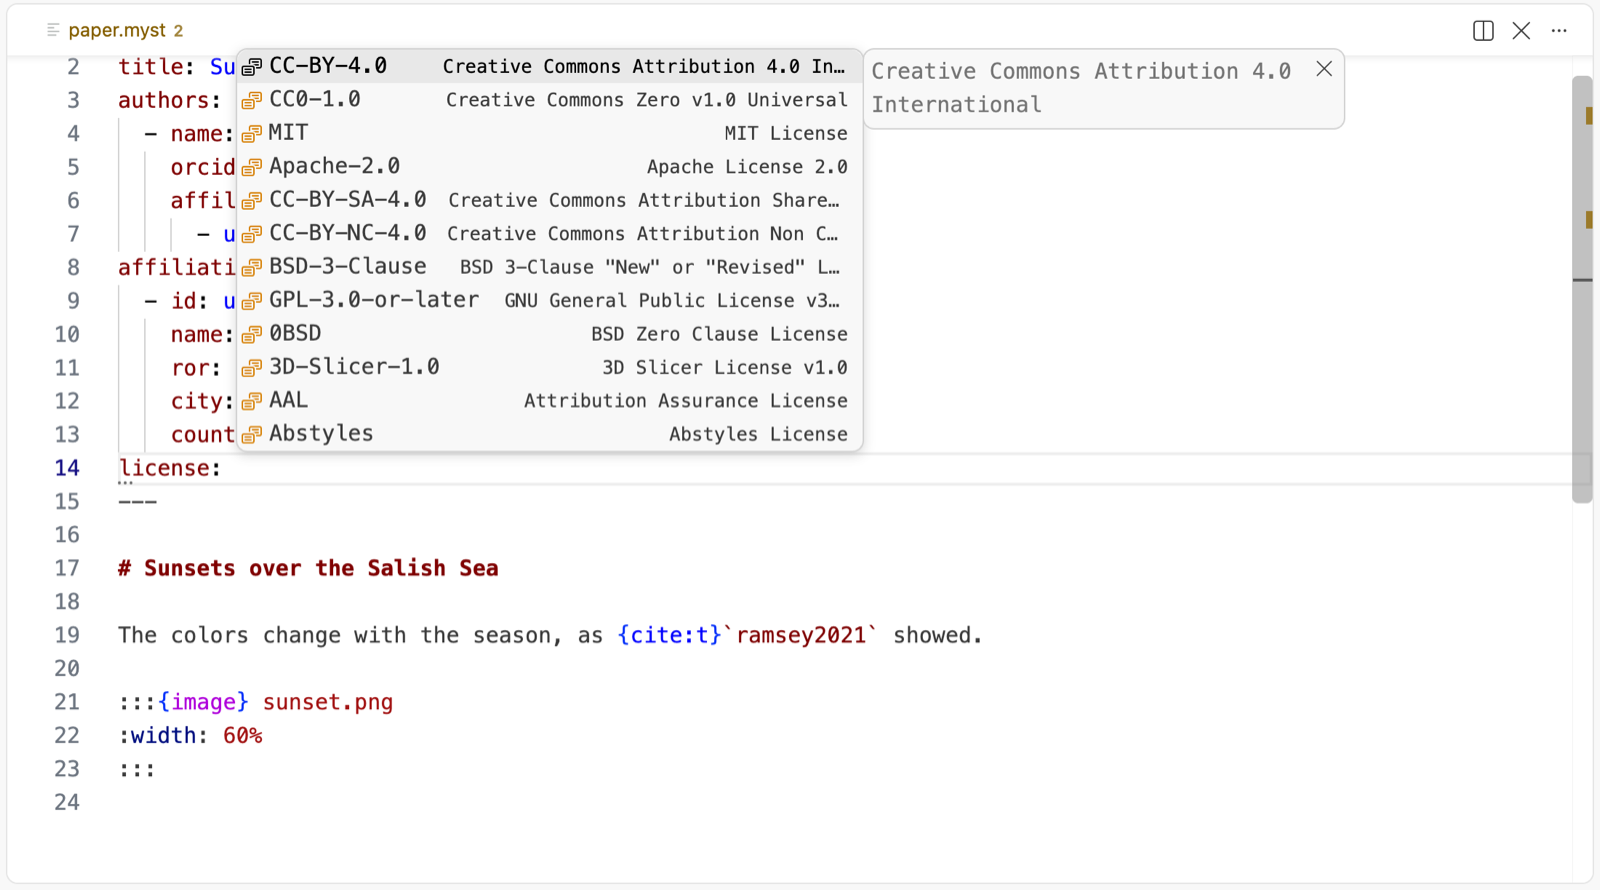Click the vertical editor scrollbar
This screenshot has height=890, width=1600.
click(x=1582, y=290)
